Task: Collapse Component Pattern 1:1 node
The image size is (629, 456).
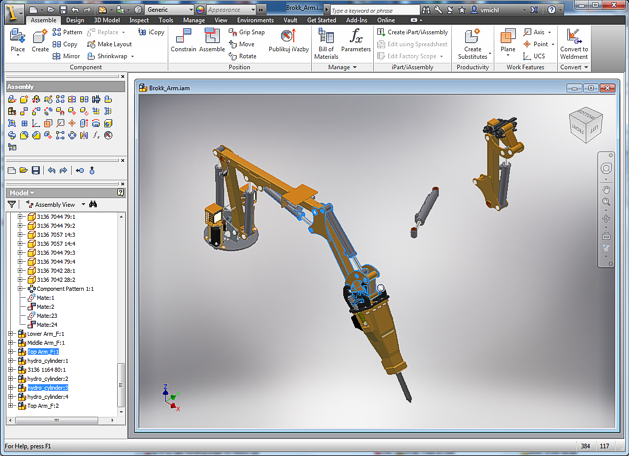Action: [20, 289]
